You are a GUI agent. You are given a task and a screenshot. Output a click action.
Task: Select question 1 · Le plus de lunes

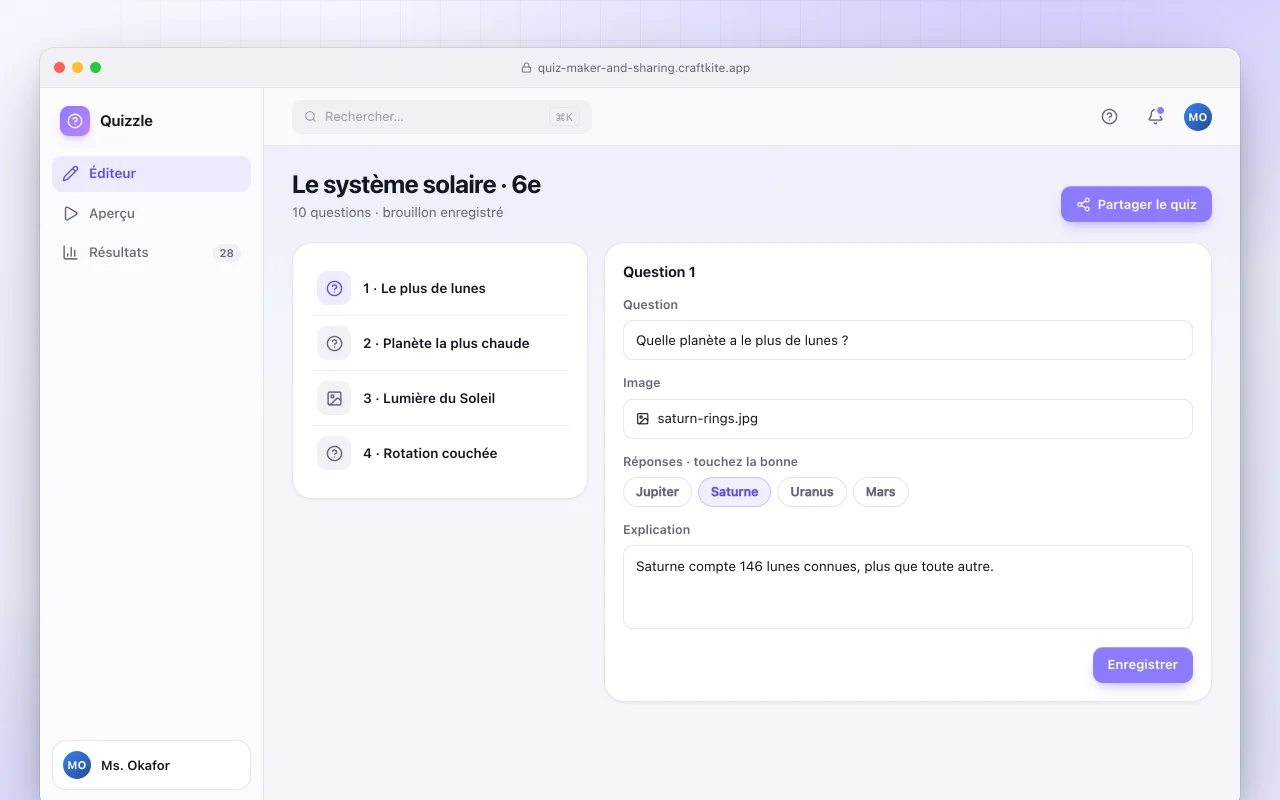pos(440,288)
